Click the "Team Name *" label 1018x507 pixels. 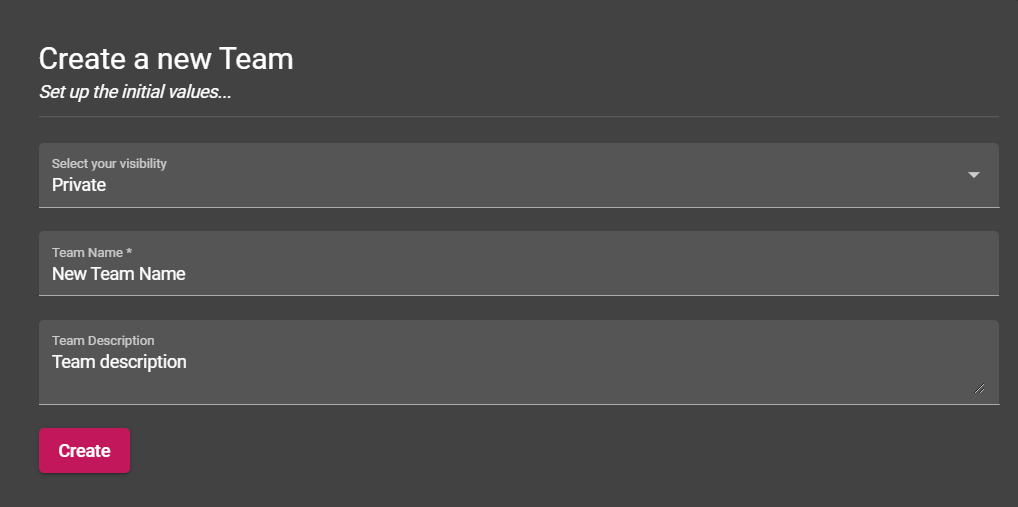pyautogui.click(x=92, y=253)
